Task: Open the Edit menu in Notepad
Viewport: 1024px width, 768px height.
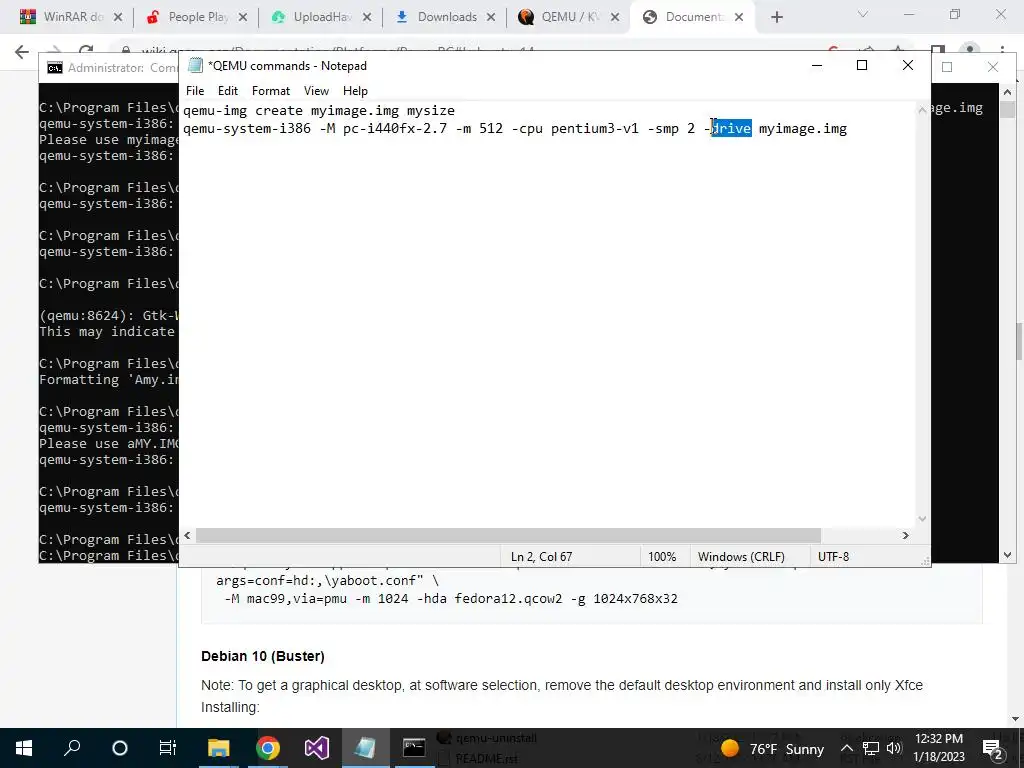Action: [x=227, y=91]
